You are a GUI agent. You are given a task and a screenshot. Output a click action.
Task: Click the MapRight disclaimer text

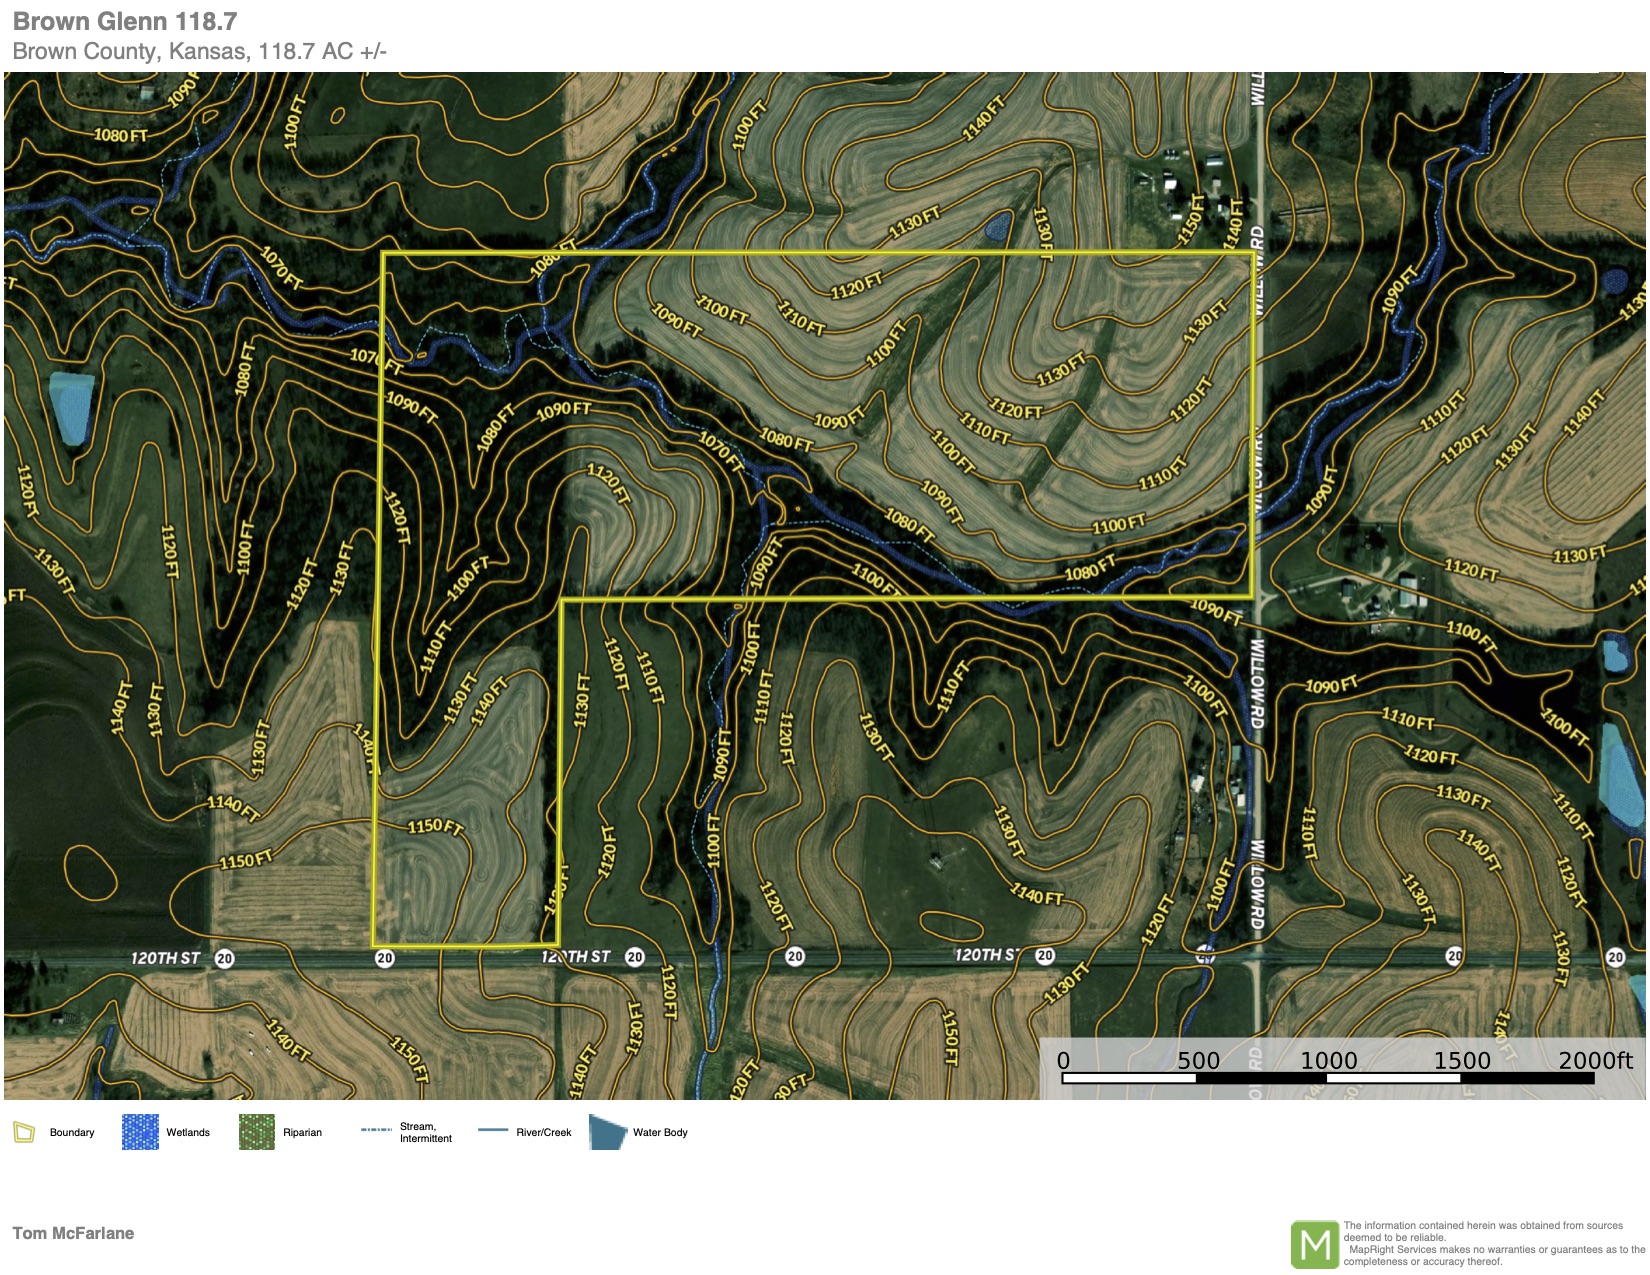point(1493,1243)
